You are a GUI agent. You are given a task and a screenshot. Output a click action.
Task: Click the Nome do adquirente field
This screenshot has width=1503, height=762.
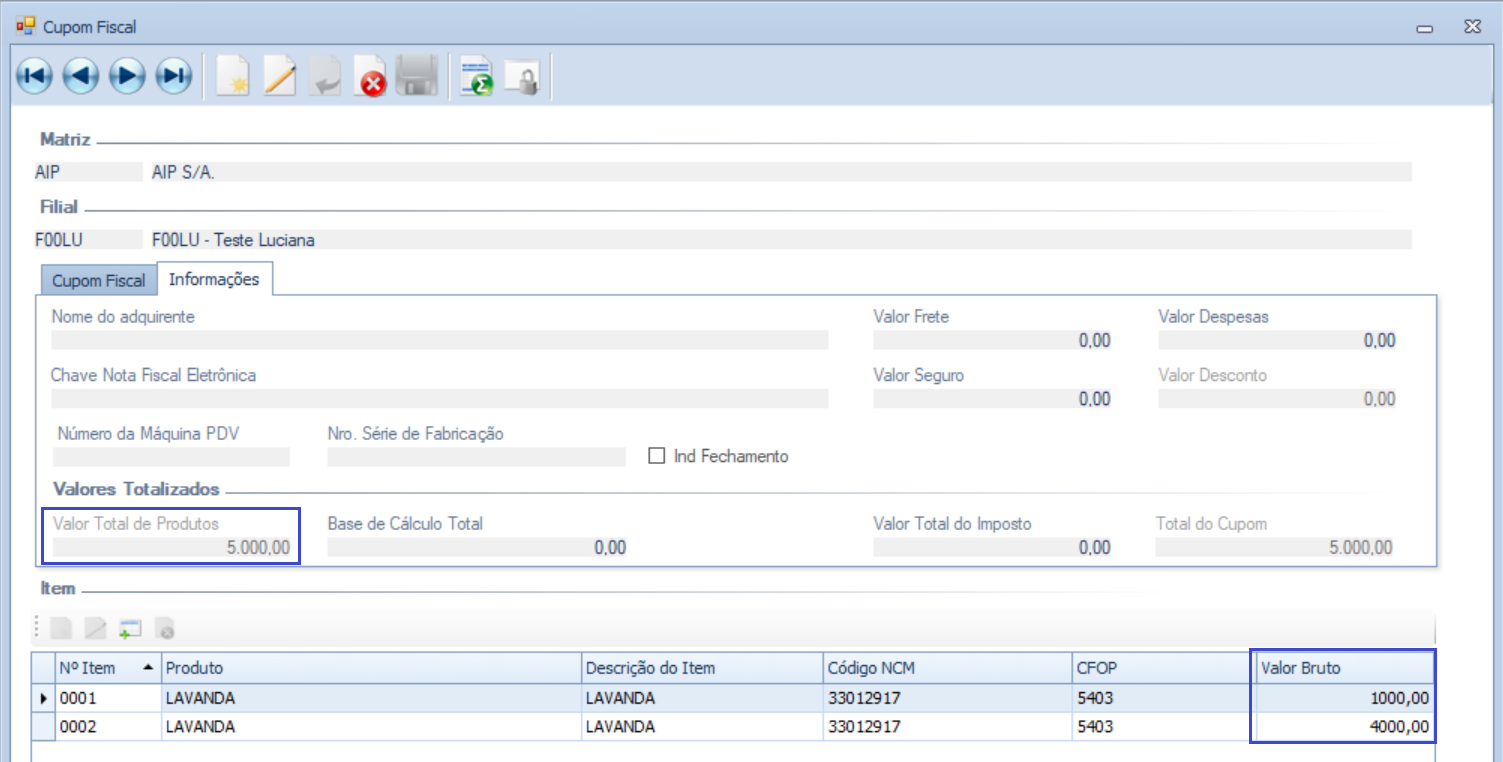[x=439, y=340]
